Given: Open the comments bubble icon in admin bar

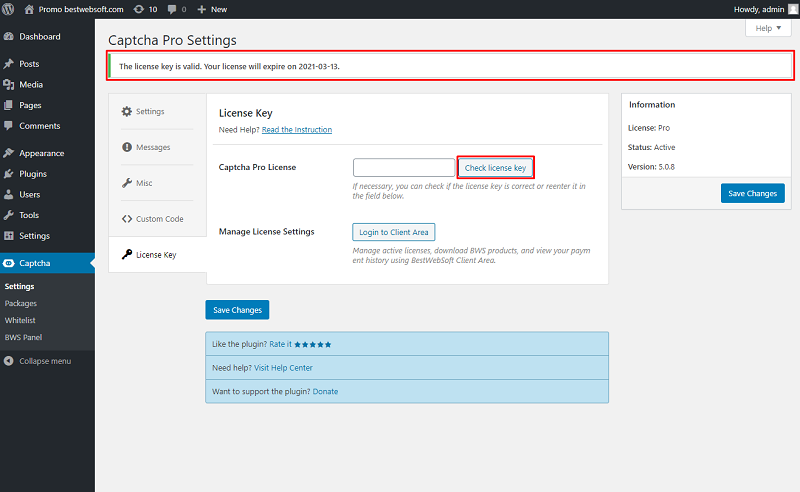Looking at the screenshot, I should coord(172,9).
